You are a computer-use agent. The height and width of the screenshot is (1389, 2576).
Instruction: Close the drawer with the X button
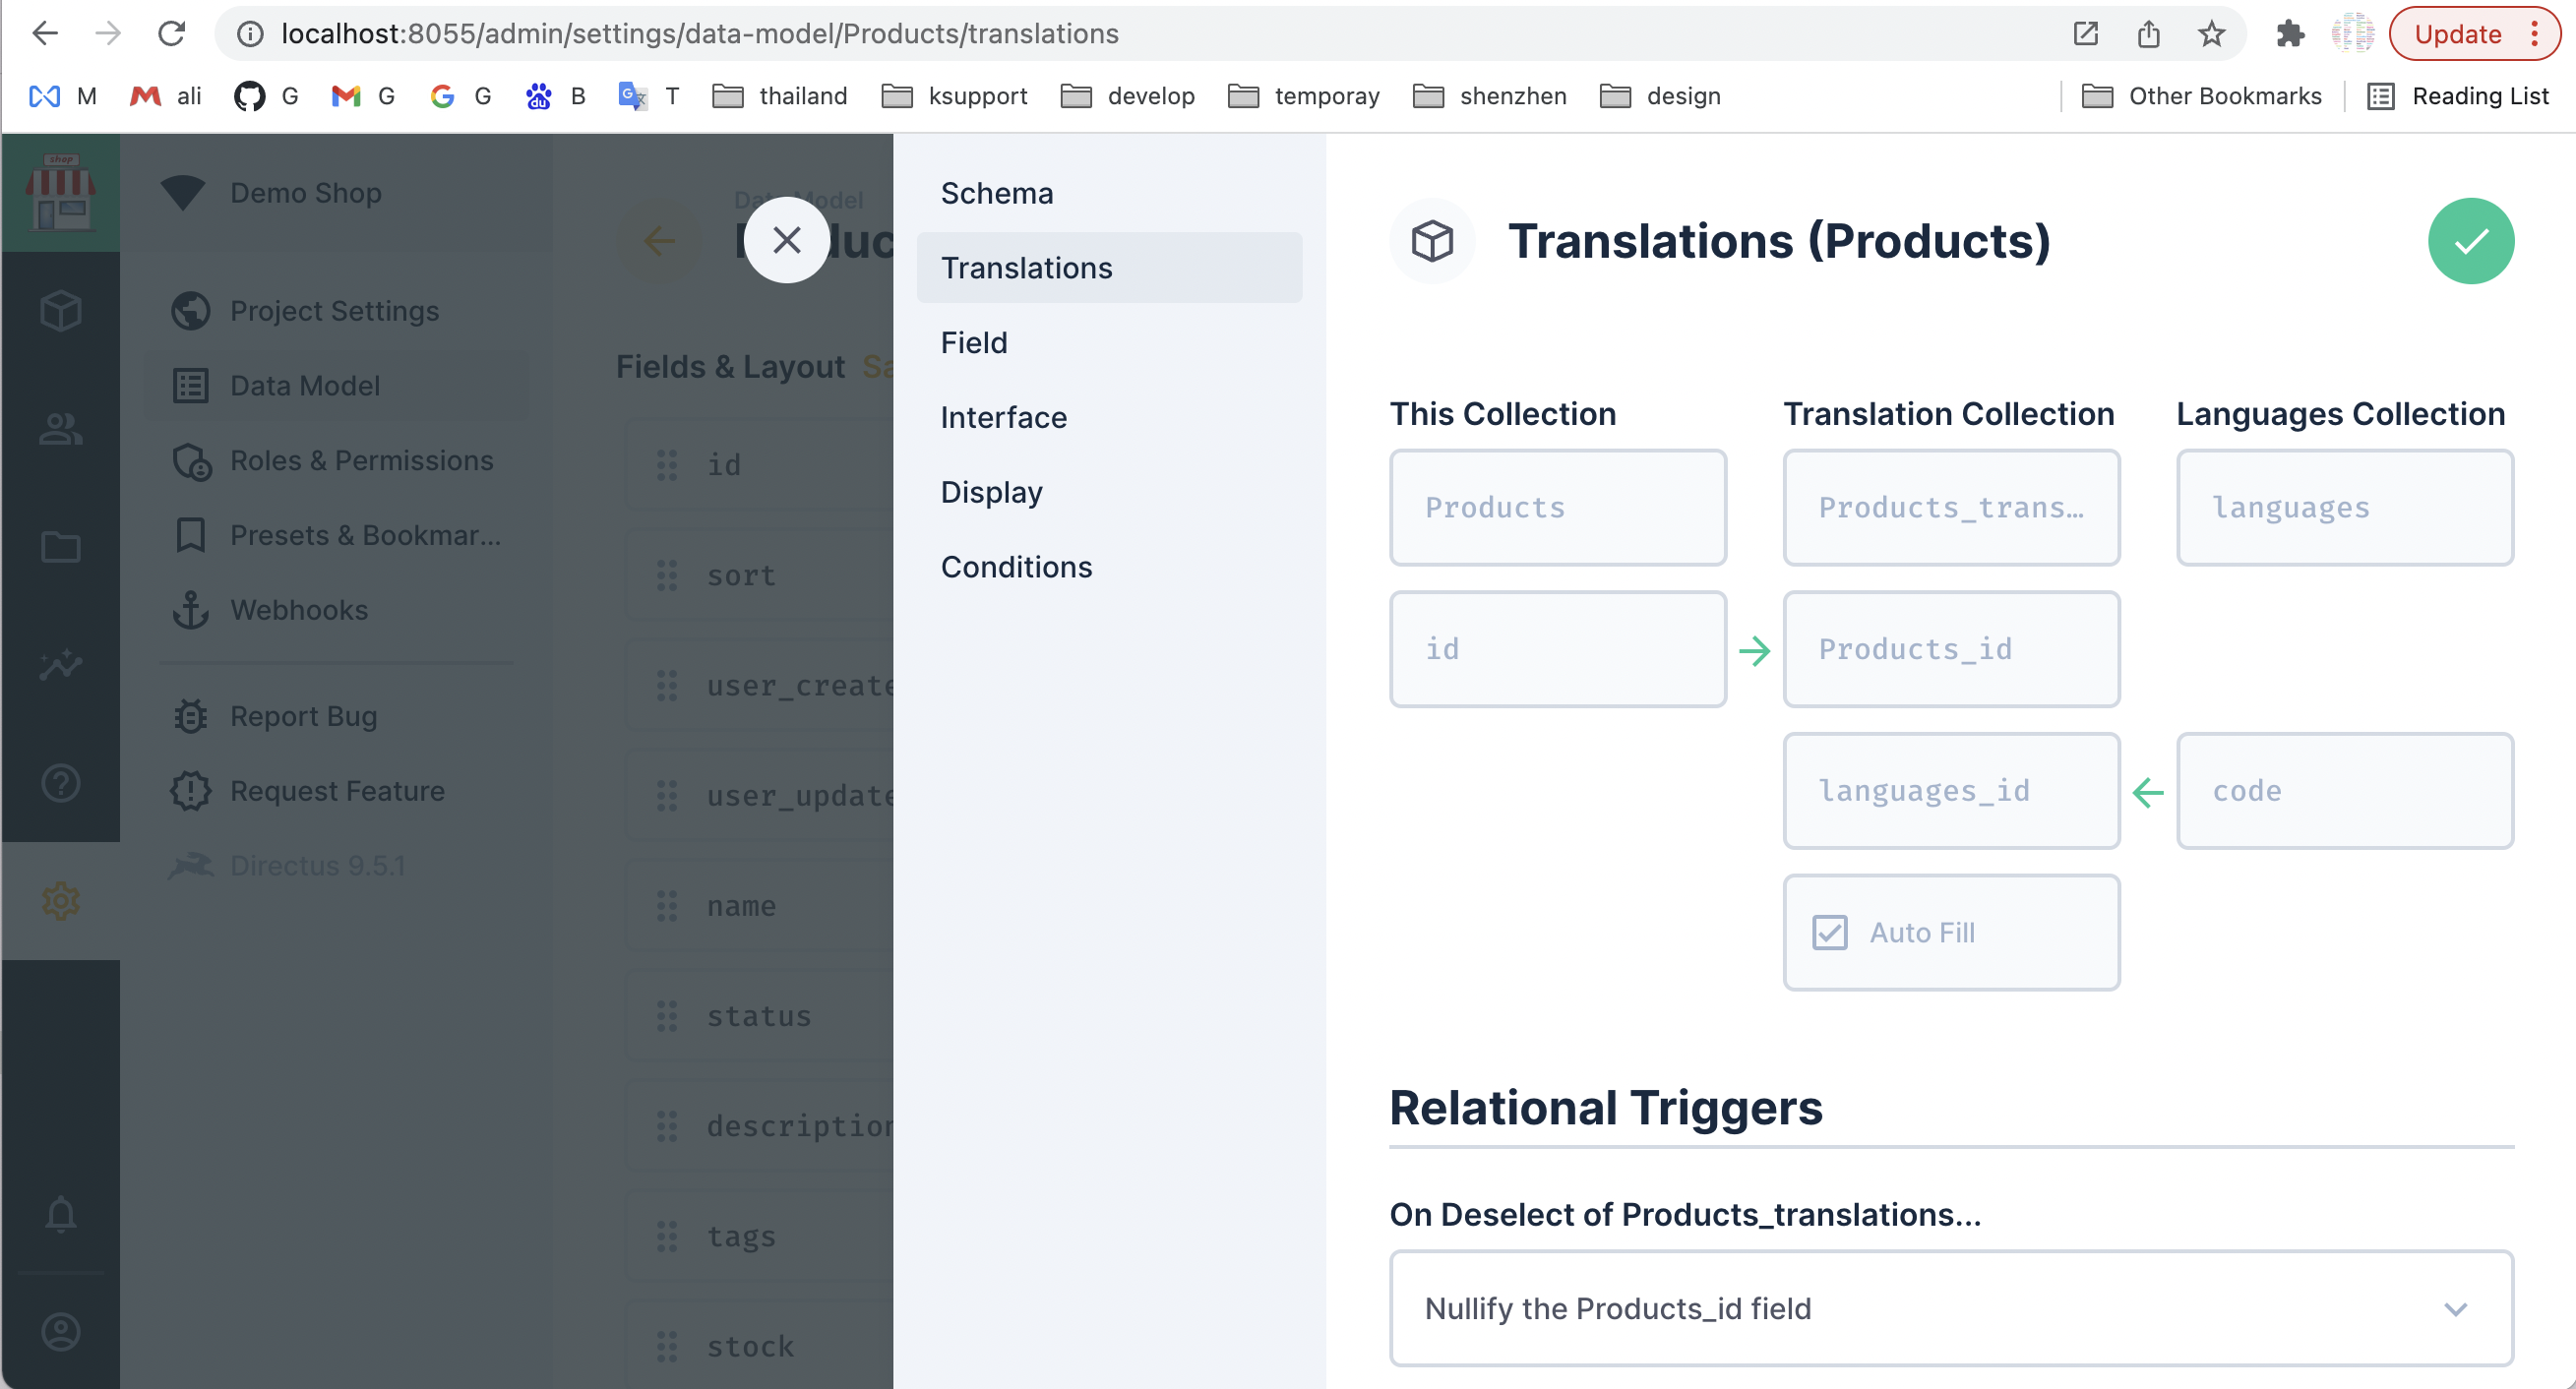[786, 240]
